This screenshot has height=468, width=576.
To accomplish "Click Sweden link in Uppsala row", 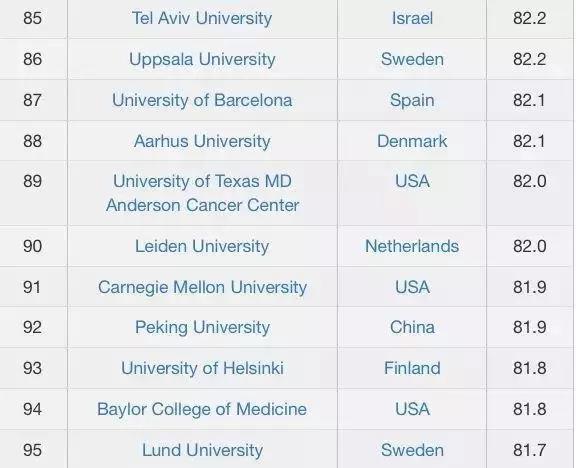I will pos(412,59).
